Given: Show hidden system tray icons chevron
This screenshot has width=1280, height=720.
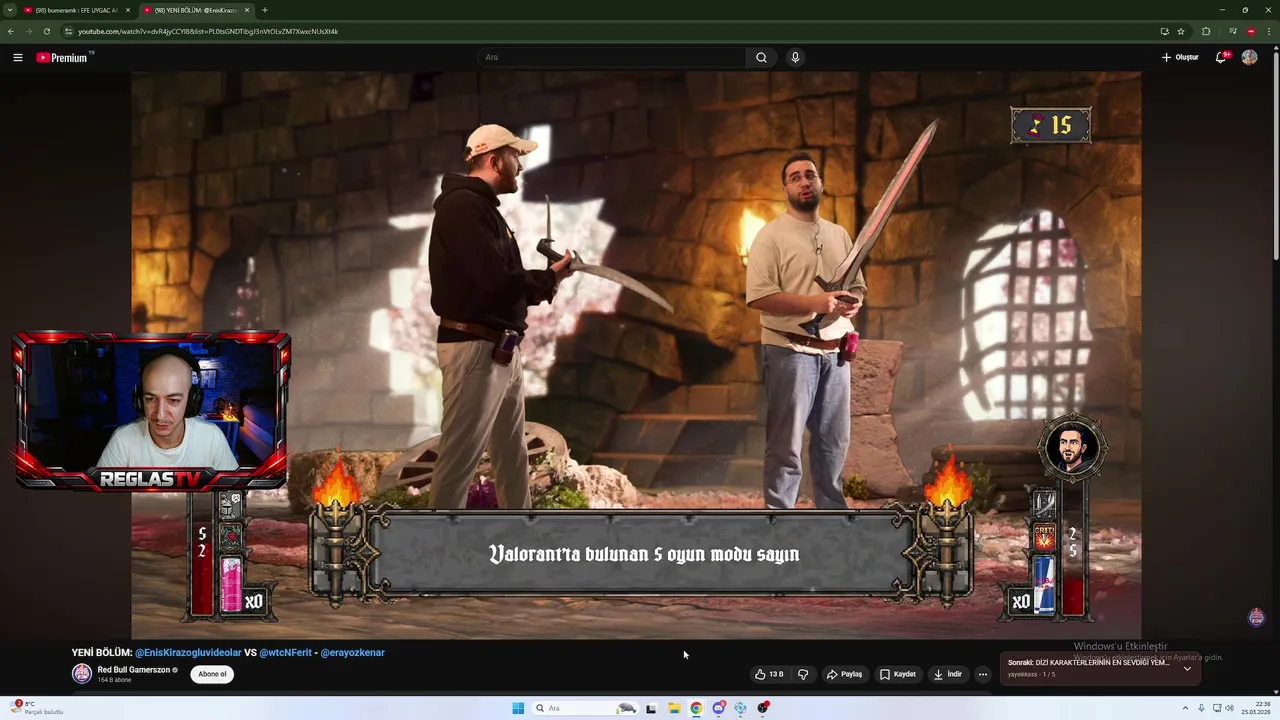Looking at the screenshot, I should pos(1186,708).
